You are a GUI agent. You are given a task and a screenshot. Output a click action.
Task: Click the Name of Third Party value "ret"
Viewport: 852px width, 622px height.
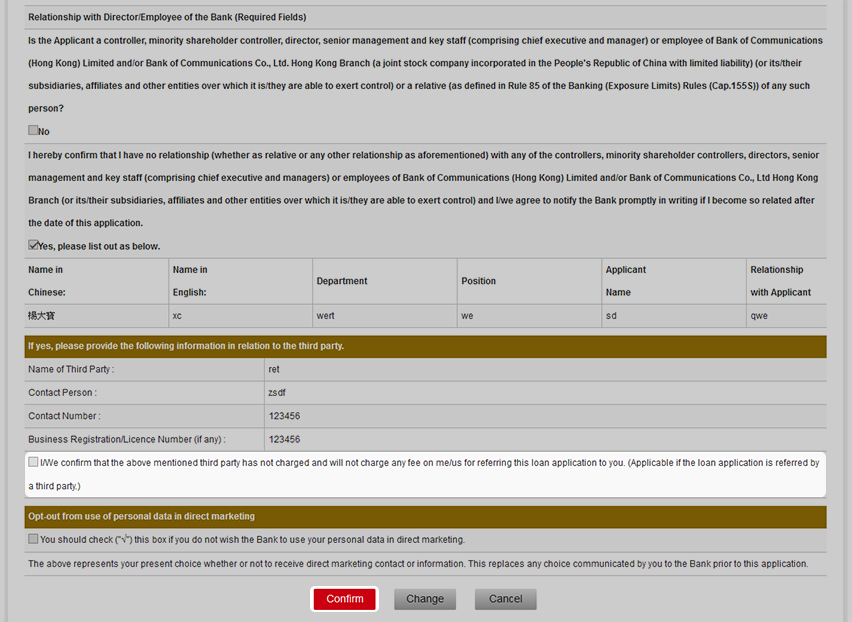[274, 369]
